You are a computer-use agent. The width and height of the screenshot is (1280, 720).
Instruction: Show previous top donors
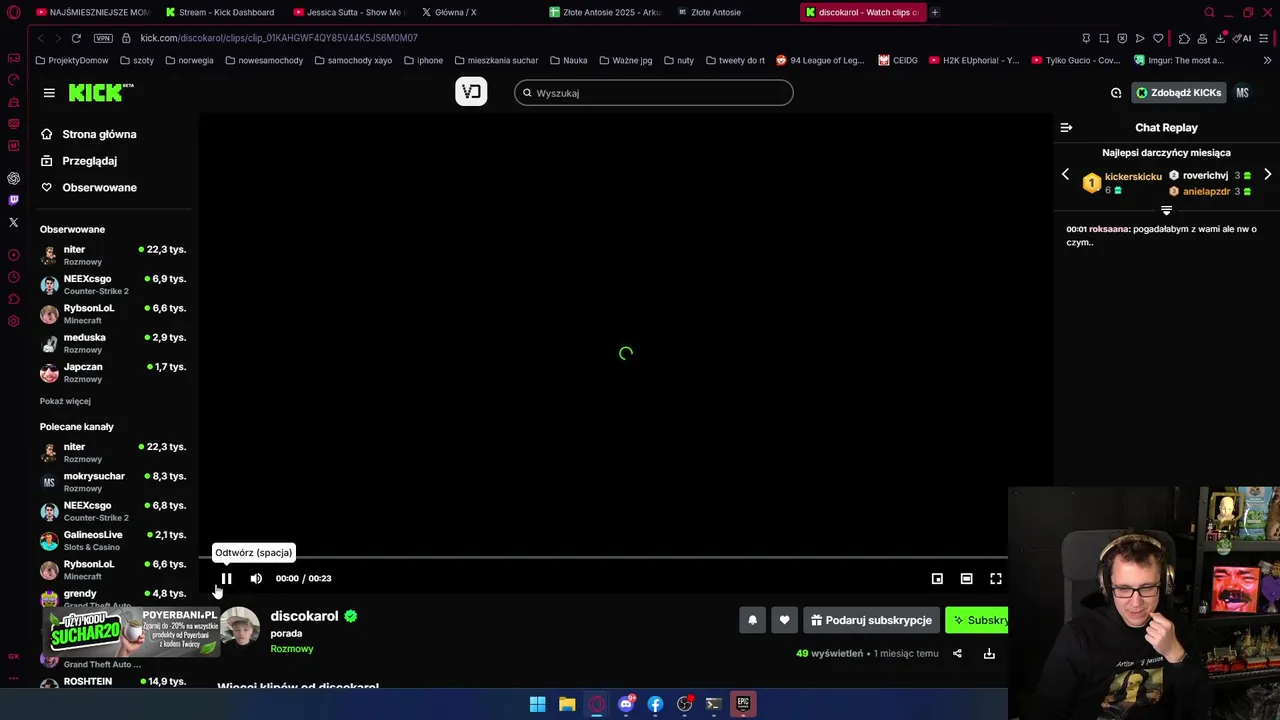click(1065, 174)
